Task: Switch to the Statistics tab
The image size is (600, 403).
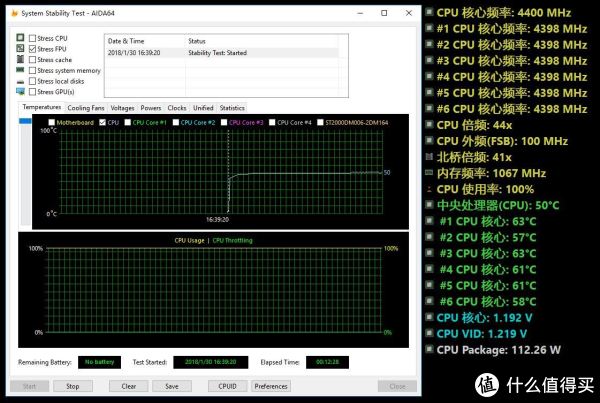Action: (232, 108)
